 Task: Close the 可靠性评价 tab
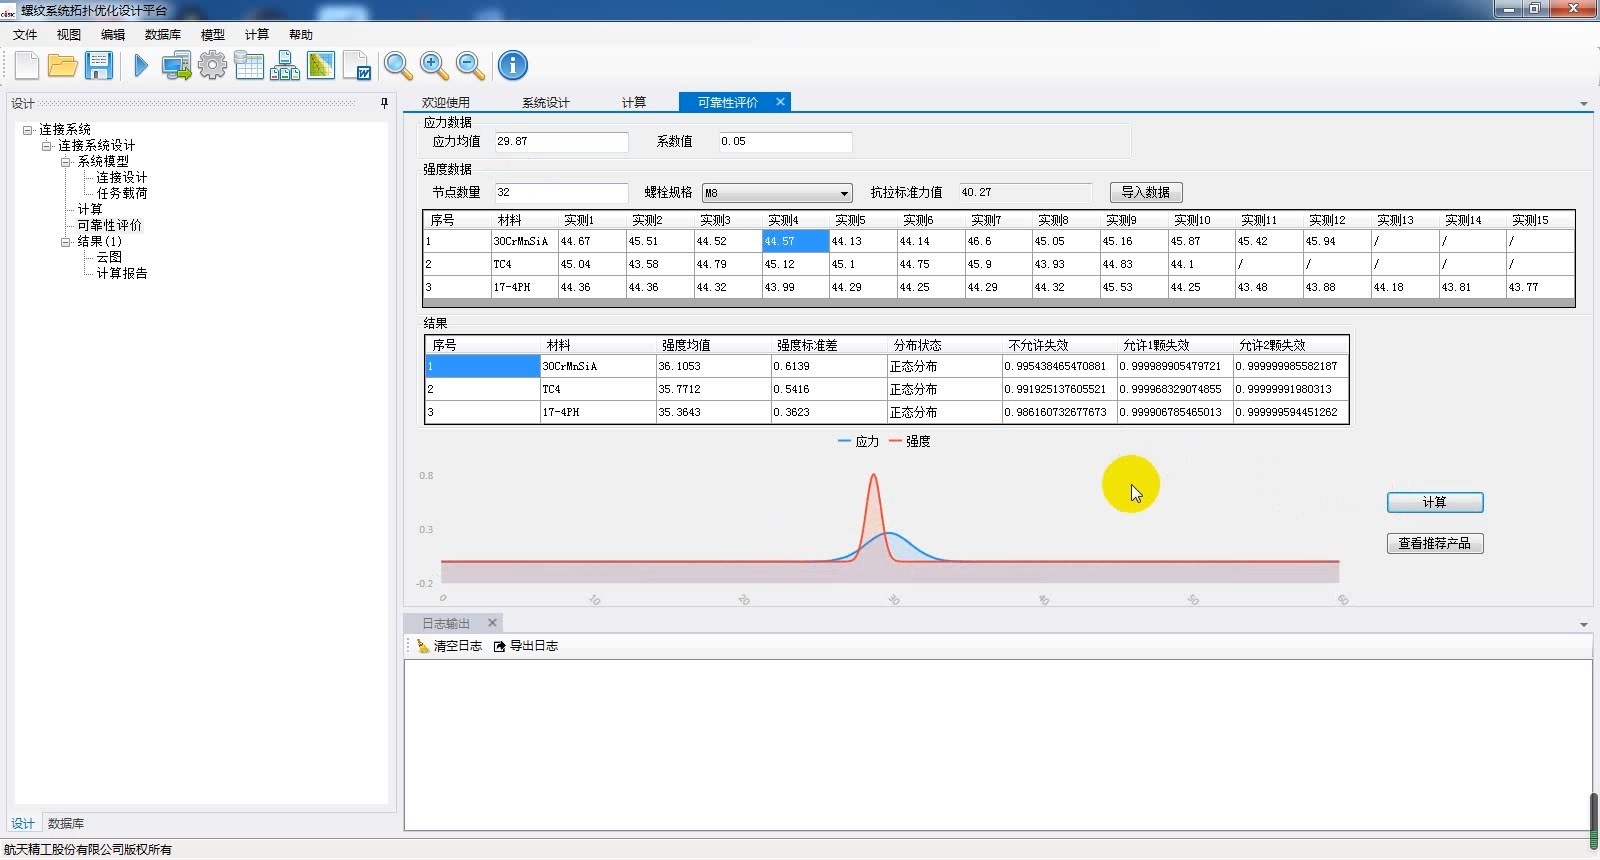[781, 102]
